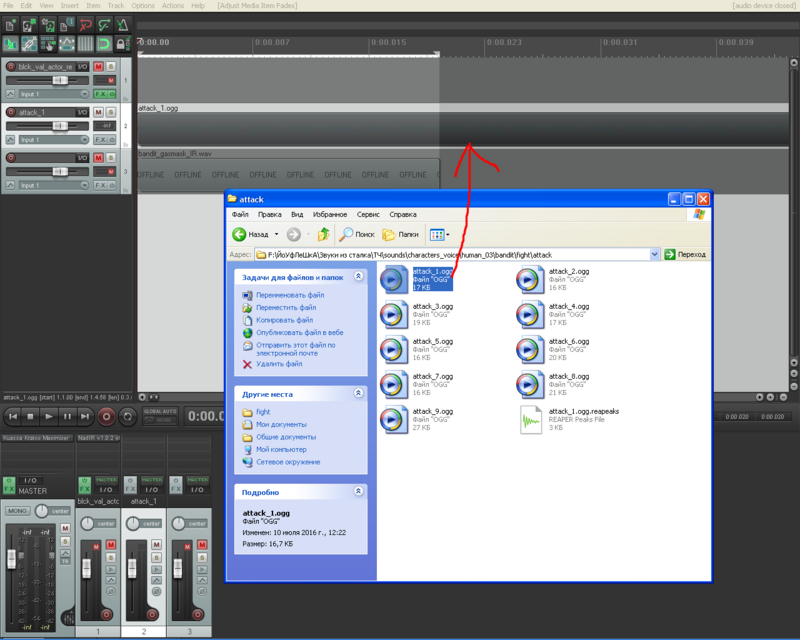This screenshot has width=800, height=640.
Task: Click the Up folder icon in Explorer
Action: tap(323, 234)
